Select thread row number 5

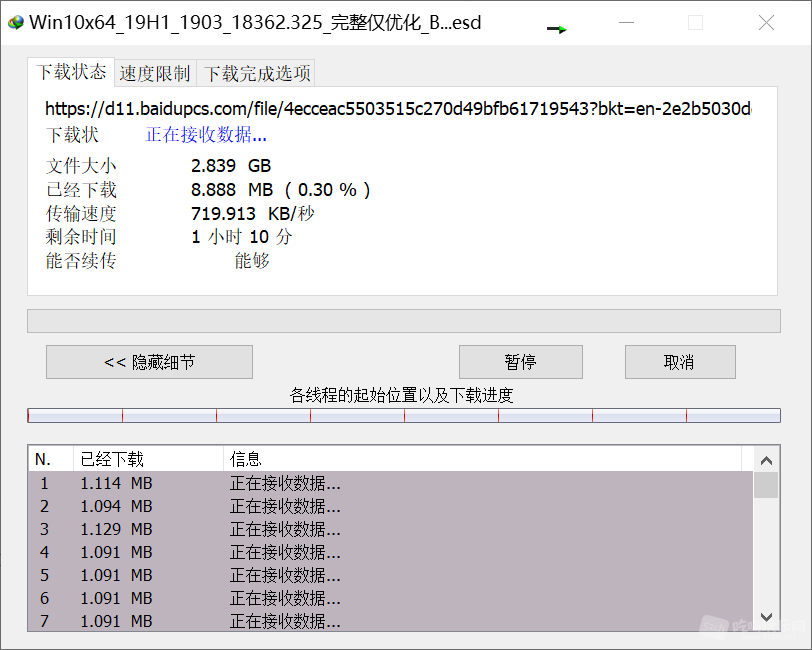click(x=390, y=575)
